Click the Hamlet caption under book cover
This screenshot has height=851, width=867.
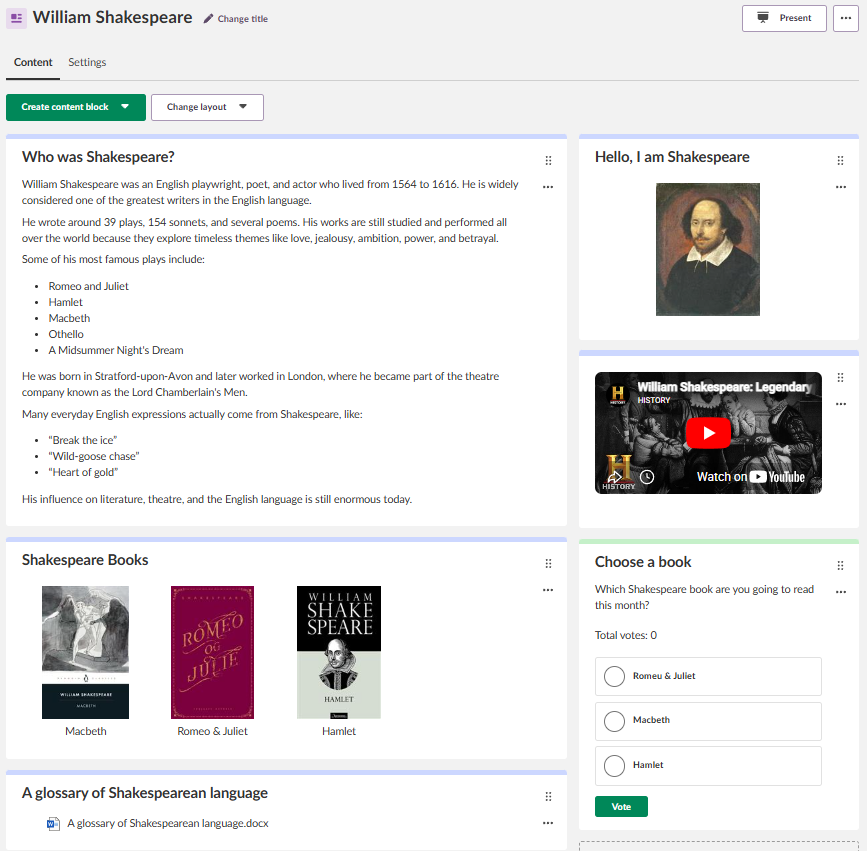pyautogui.click(x=339, y=731)
